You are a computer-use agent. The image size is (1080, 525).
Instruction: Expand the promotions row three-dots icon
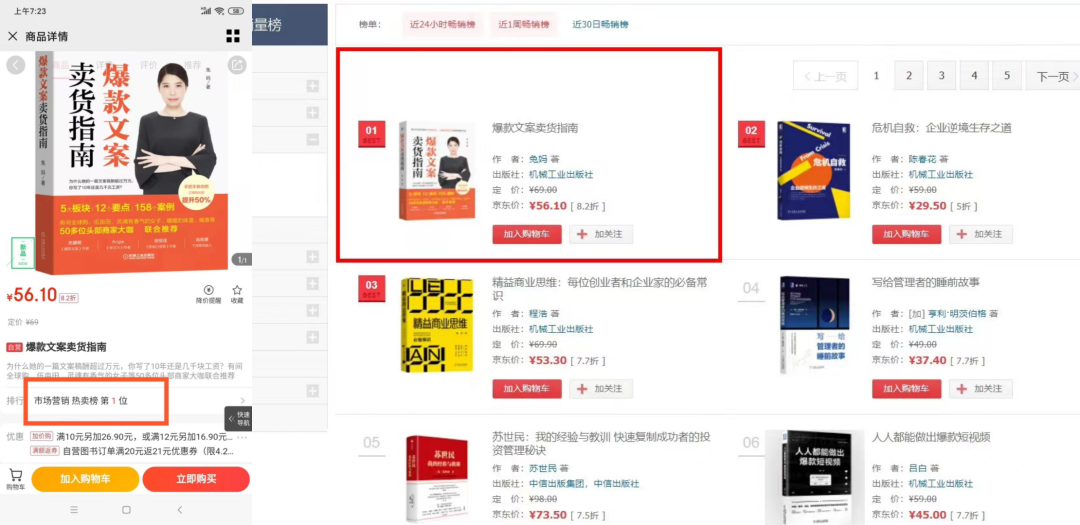point(242,437)
